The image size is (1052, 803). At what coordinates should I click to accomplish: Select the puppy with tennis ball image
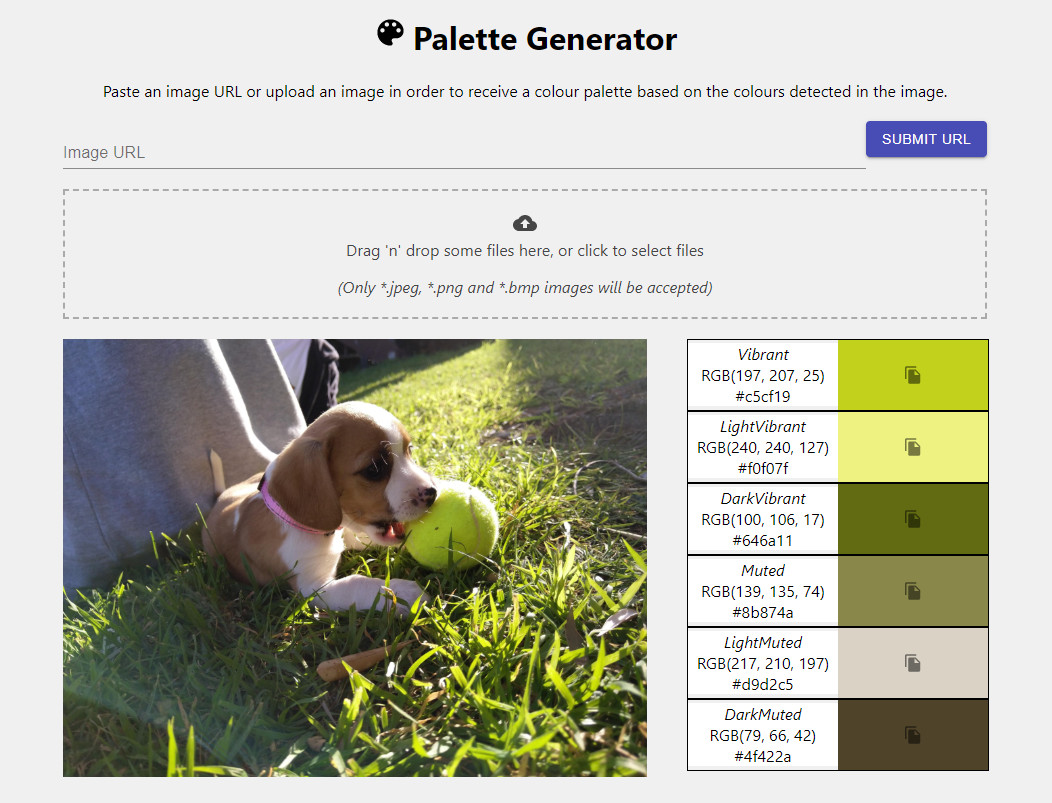(x=355, y=557)
